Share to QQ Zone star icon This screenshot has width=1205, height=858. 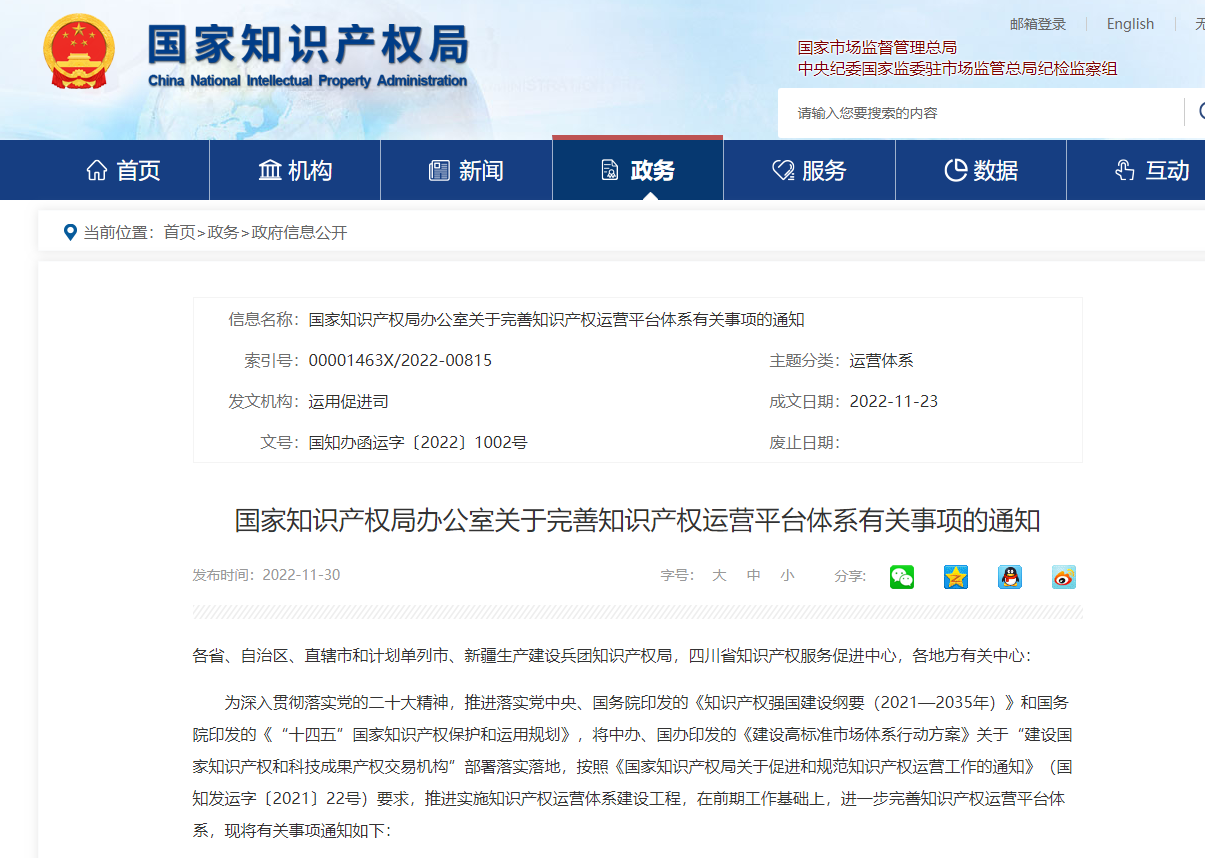[956, 577]
